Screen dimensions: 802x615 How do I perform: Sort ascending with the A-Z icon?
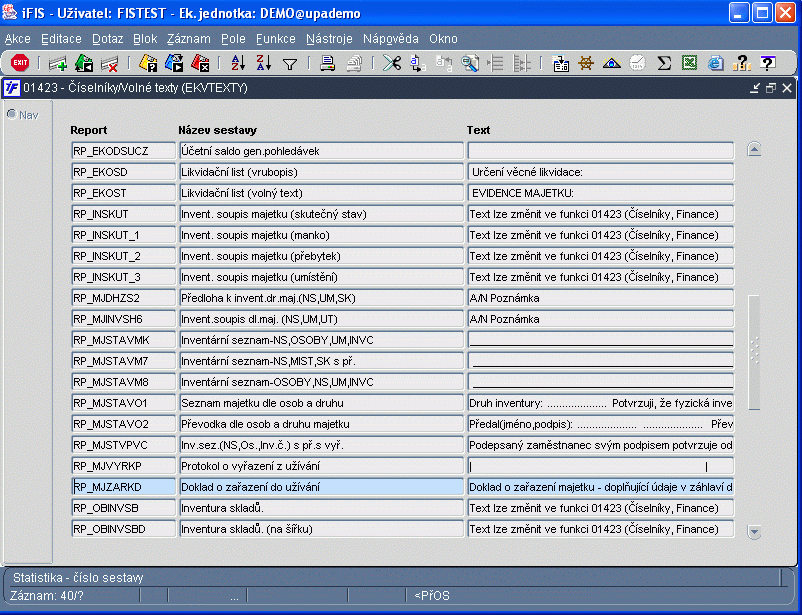click(x=238, y=63)
